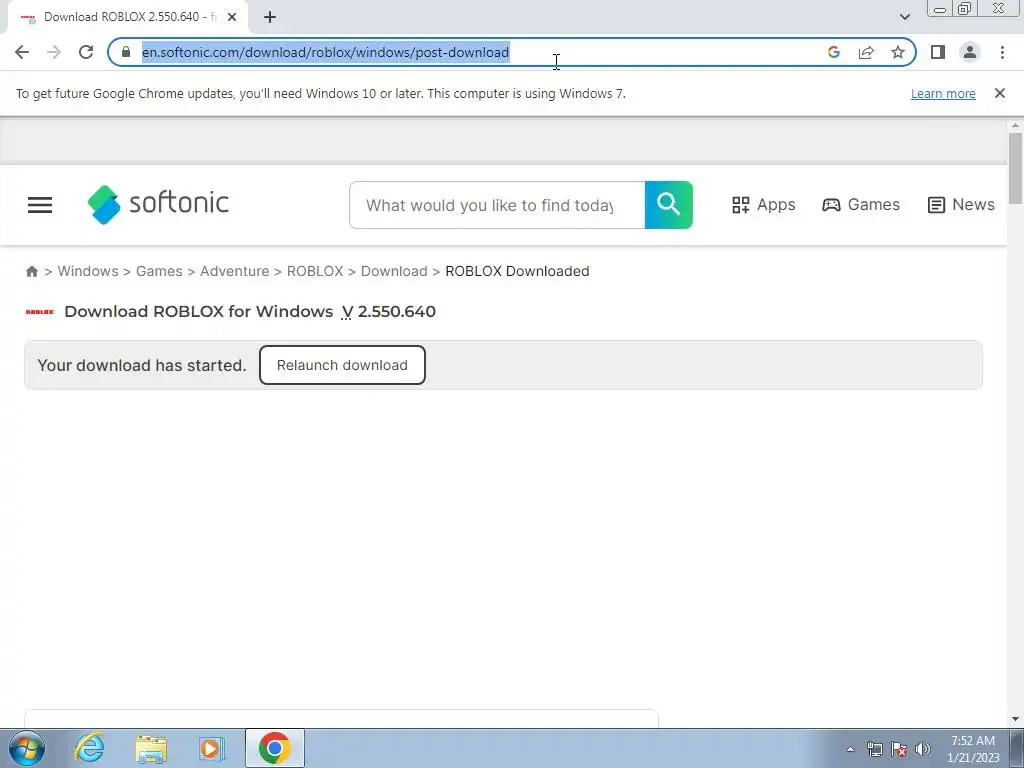The width and height of the screenshot is (1024, 768).
Task: Click the browser forward arrow
Action: [54, 52]
